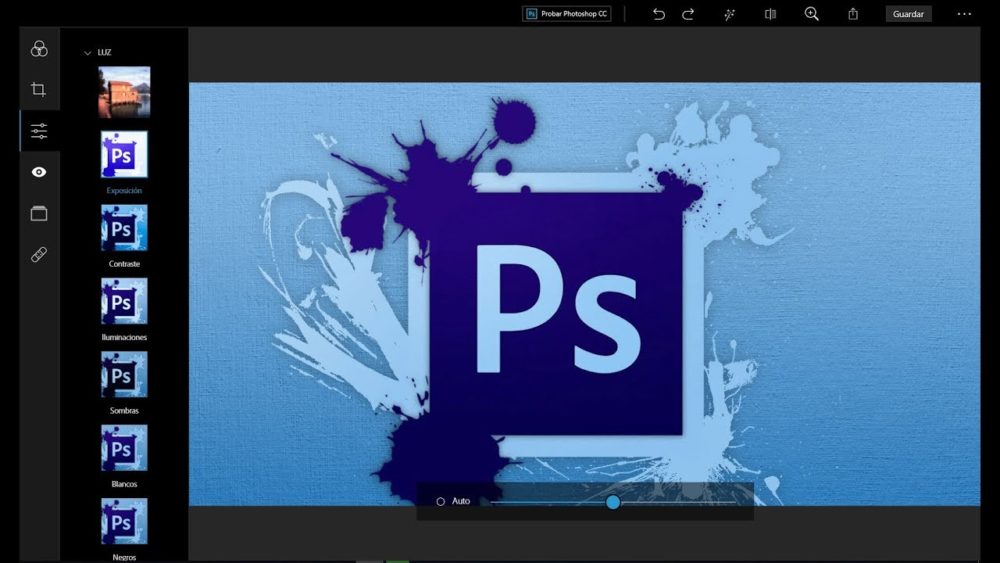Screen dimensions: 1000x563
Task: Select the Red Eye tool icon
Action: [x=39, y=172]
